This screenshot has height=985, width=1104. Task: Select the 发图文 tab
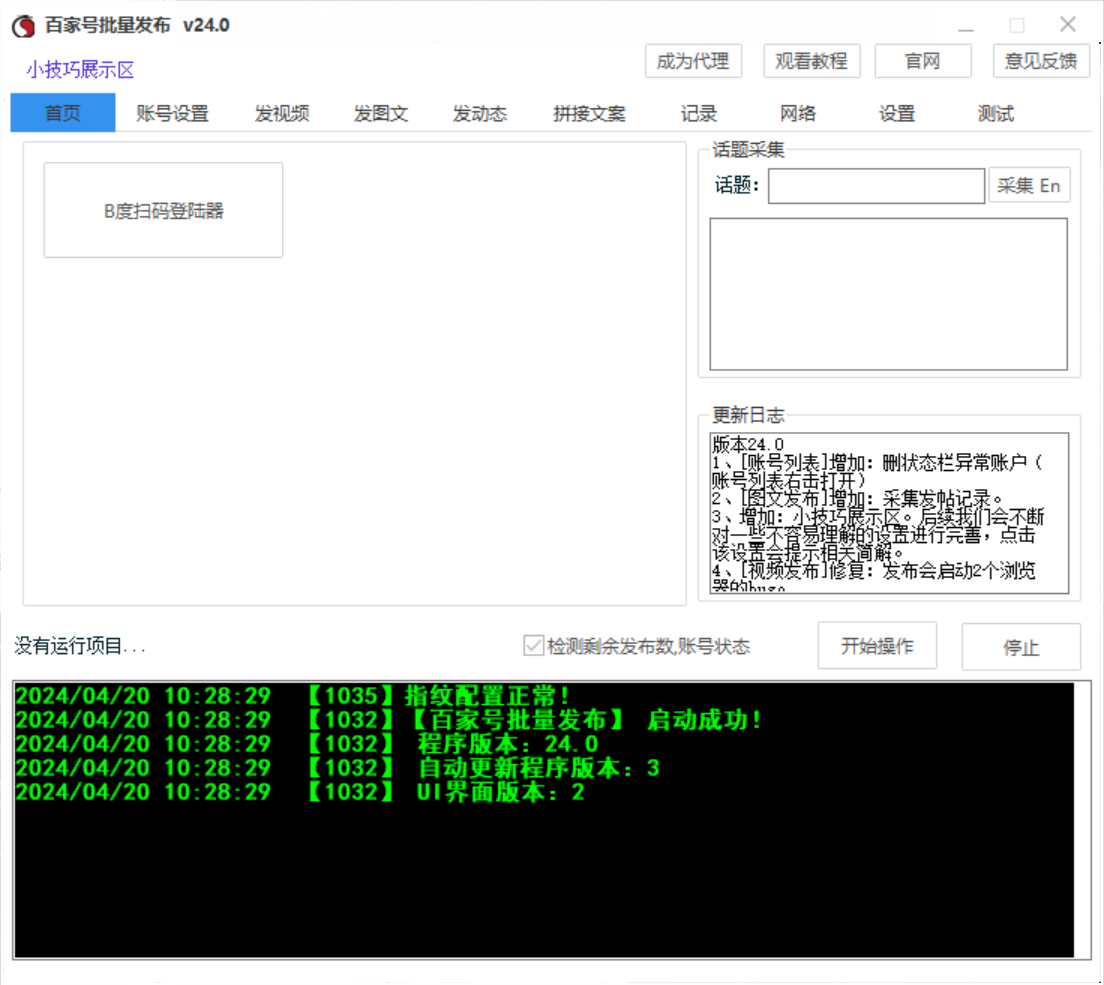click(381, 113)
